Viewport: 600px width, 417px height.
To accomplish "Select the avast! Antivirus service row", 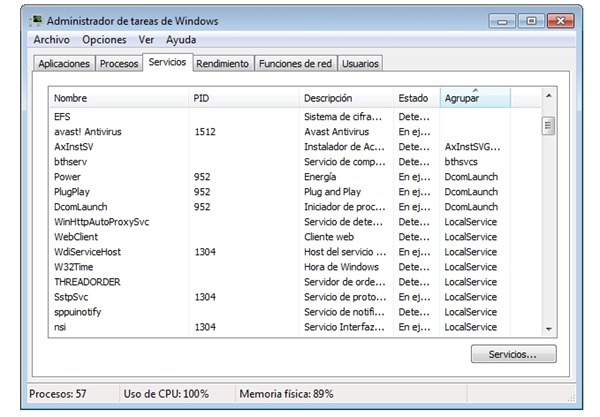I will tap(295, 132).
